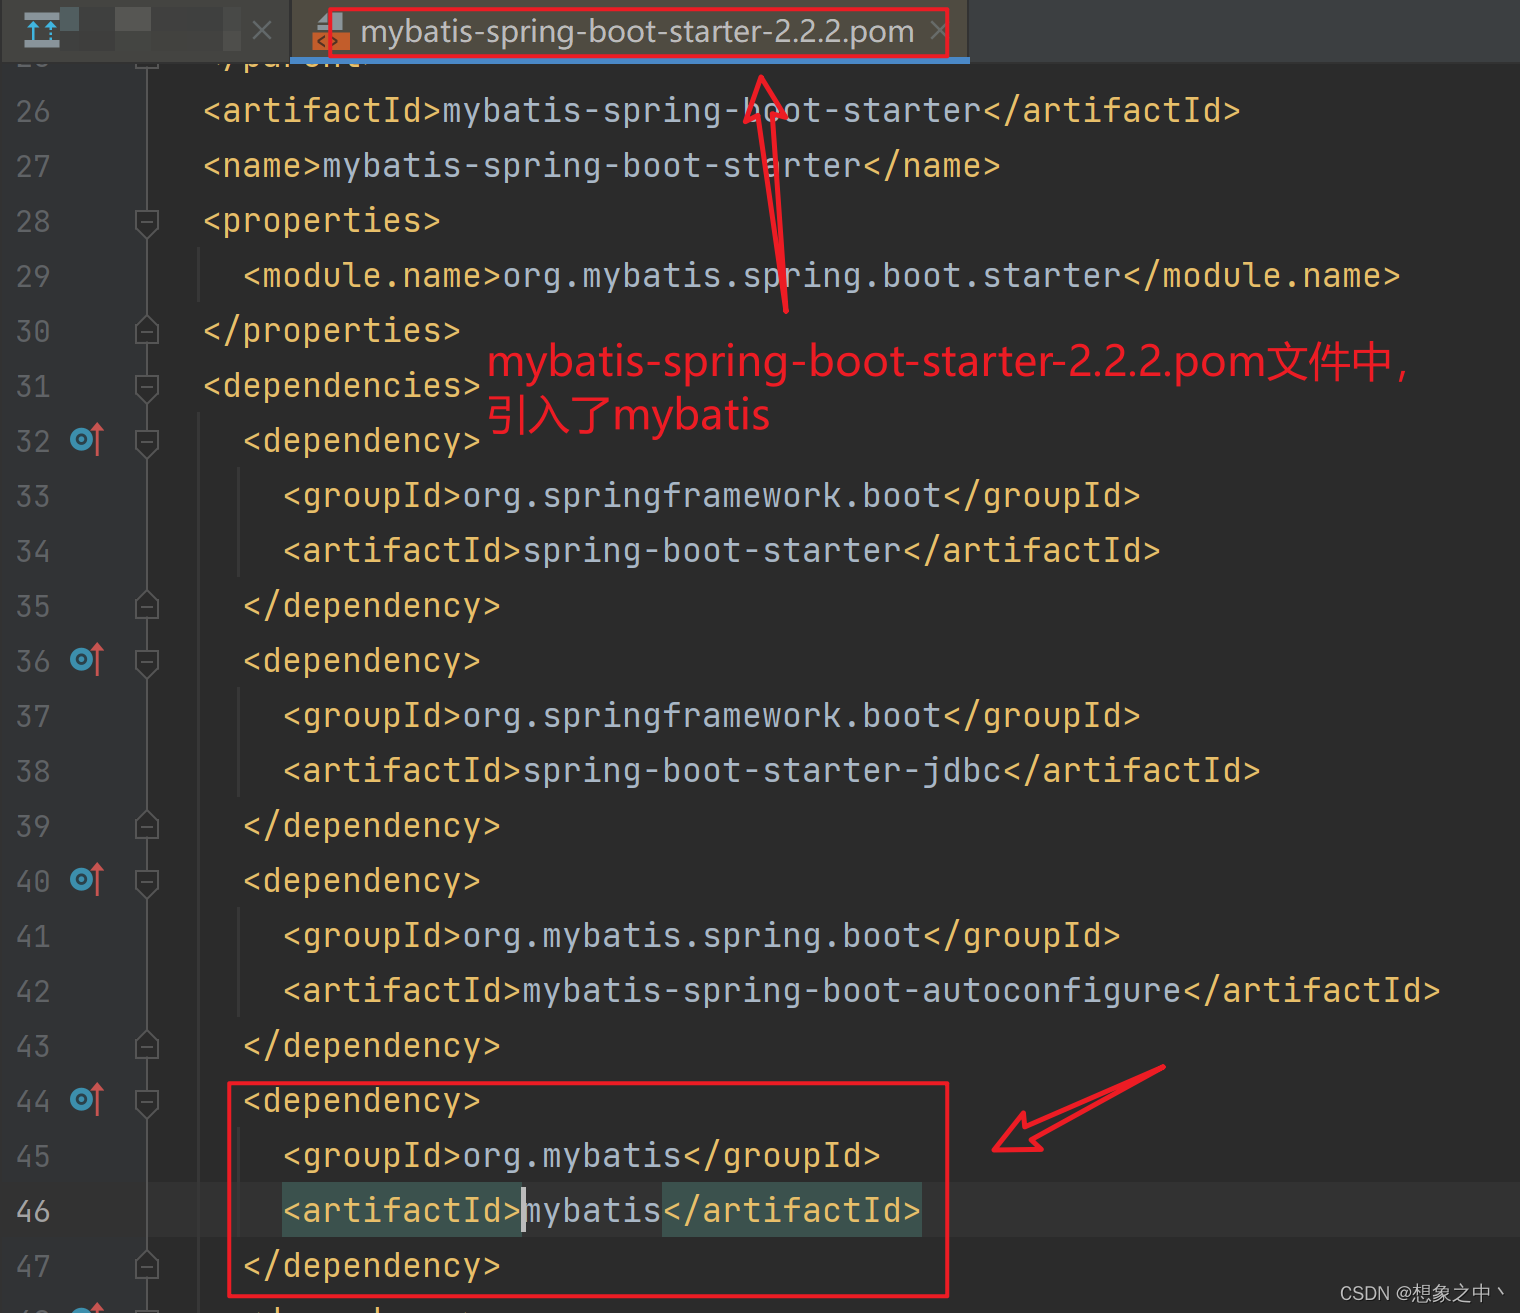Image resolution: width=1520 pixels, height=1313 pixels.
Task: Click closing dependency tag on line 39
Action: (x=372, y=826)
